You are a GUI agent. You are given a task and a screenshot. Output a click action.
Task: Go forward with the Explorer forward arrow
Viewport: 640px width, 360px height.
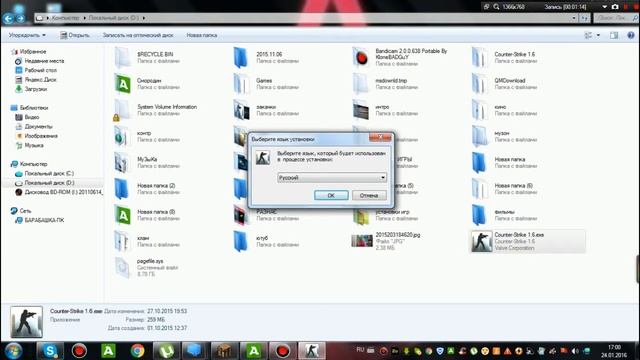point(20,18)
